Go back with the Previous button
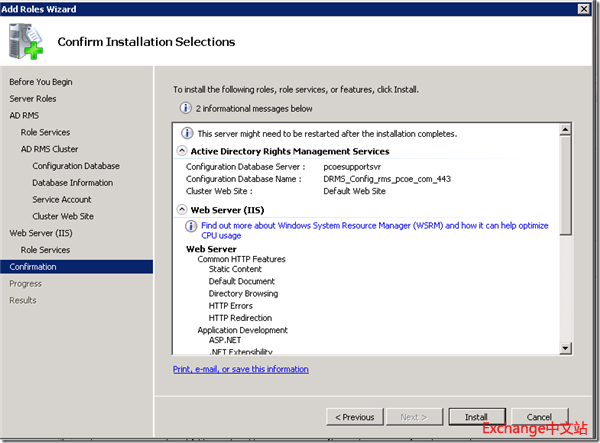The image size is (600, 443). 355,417
